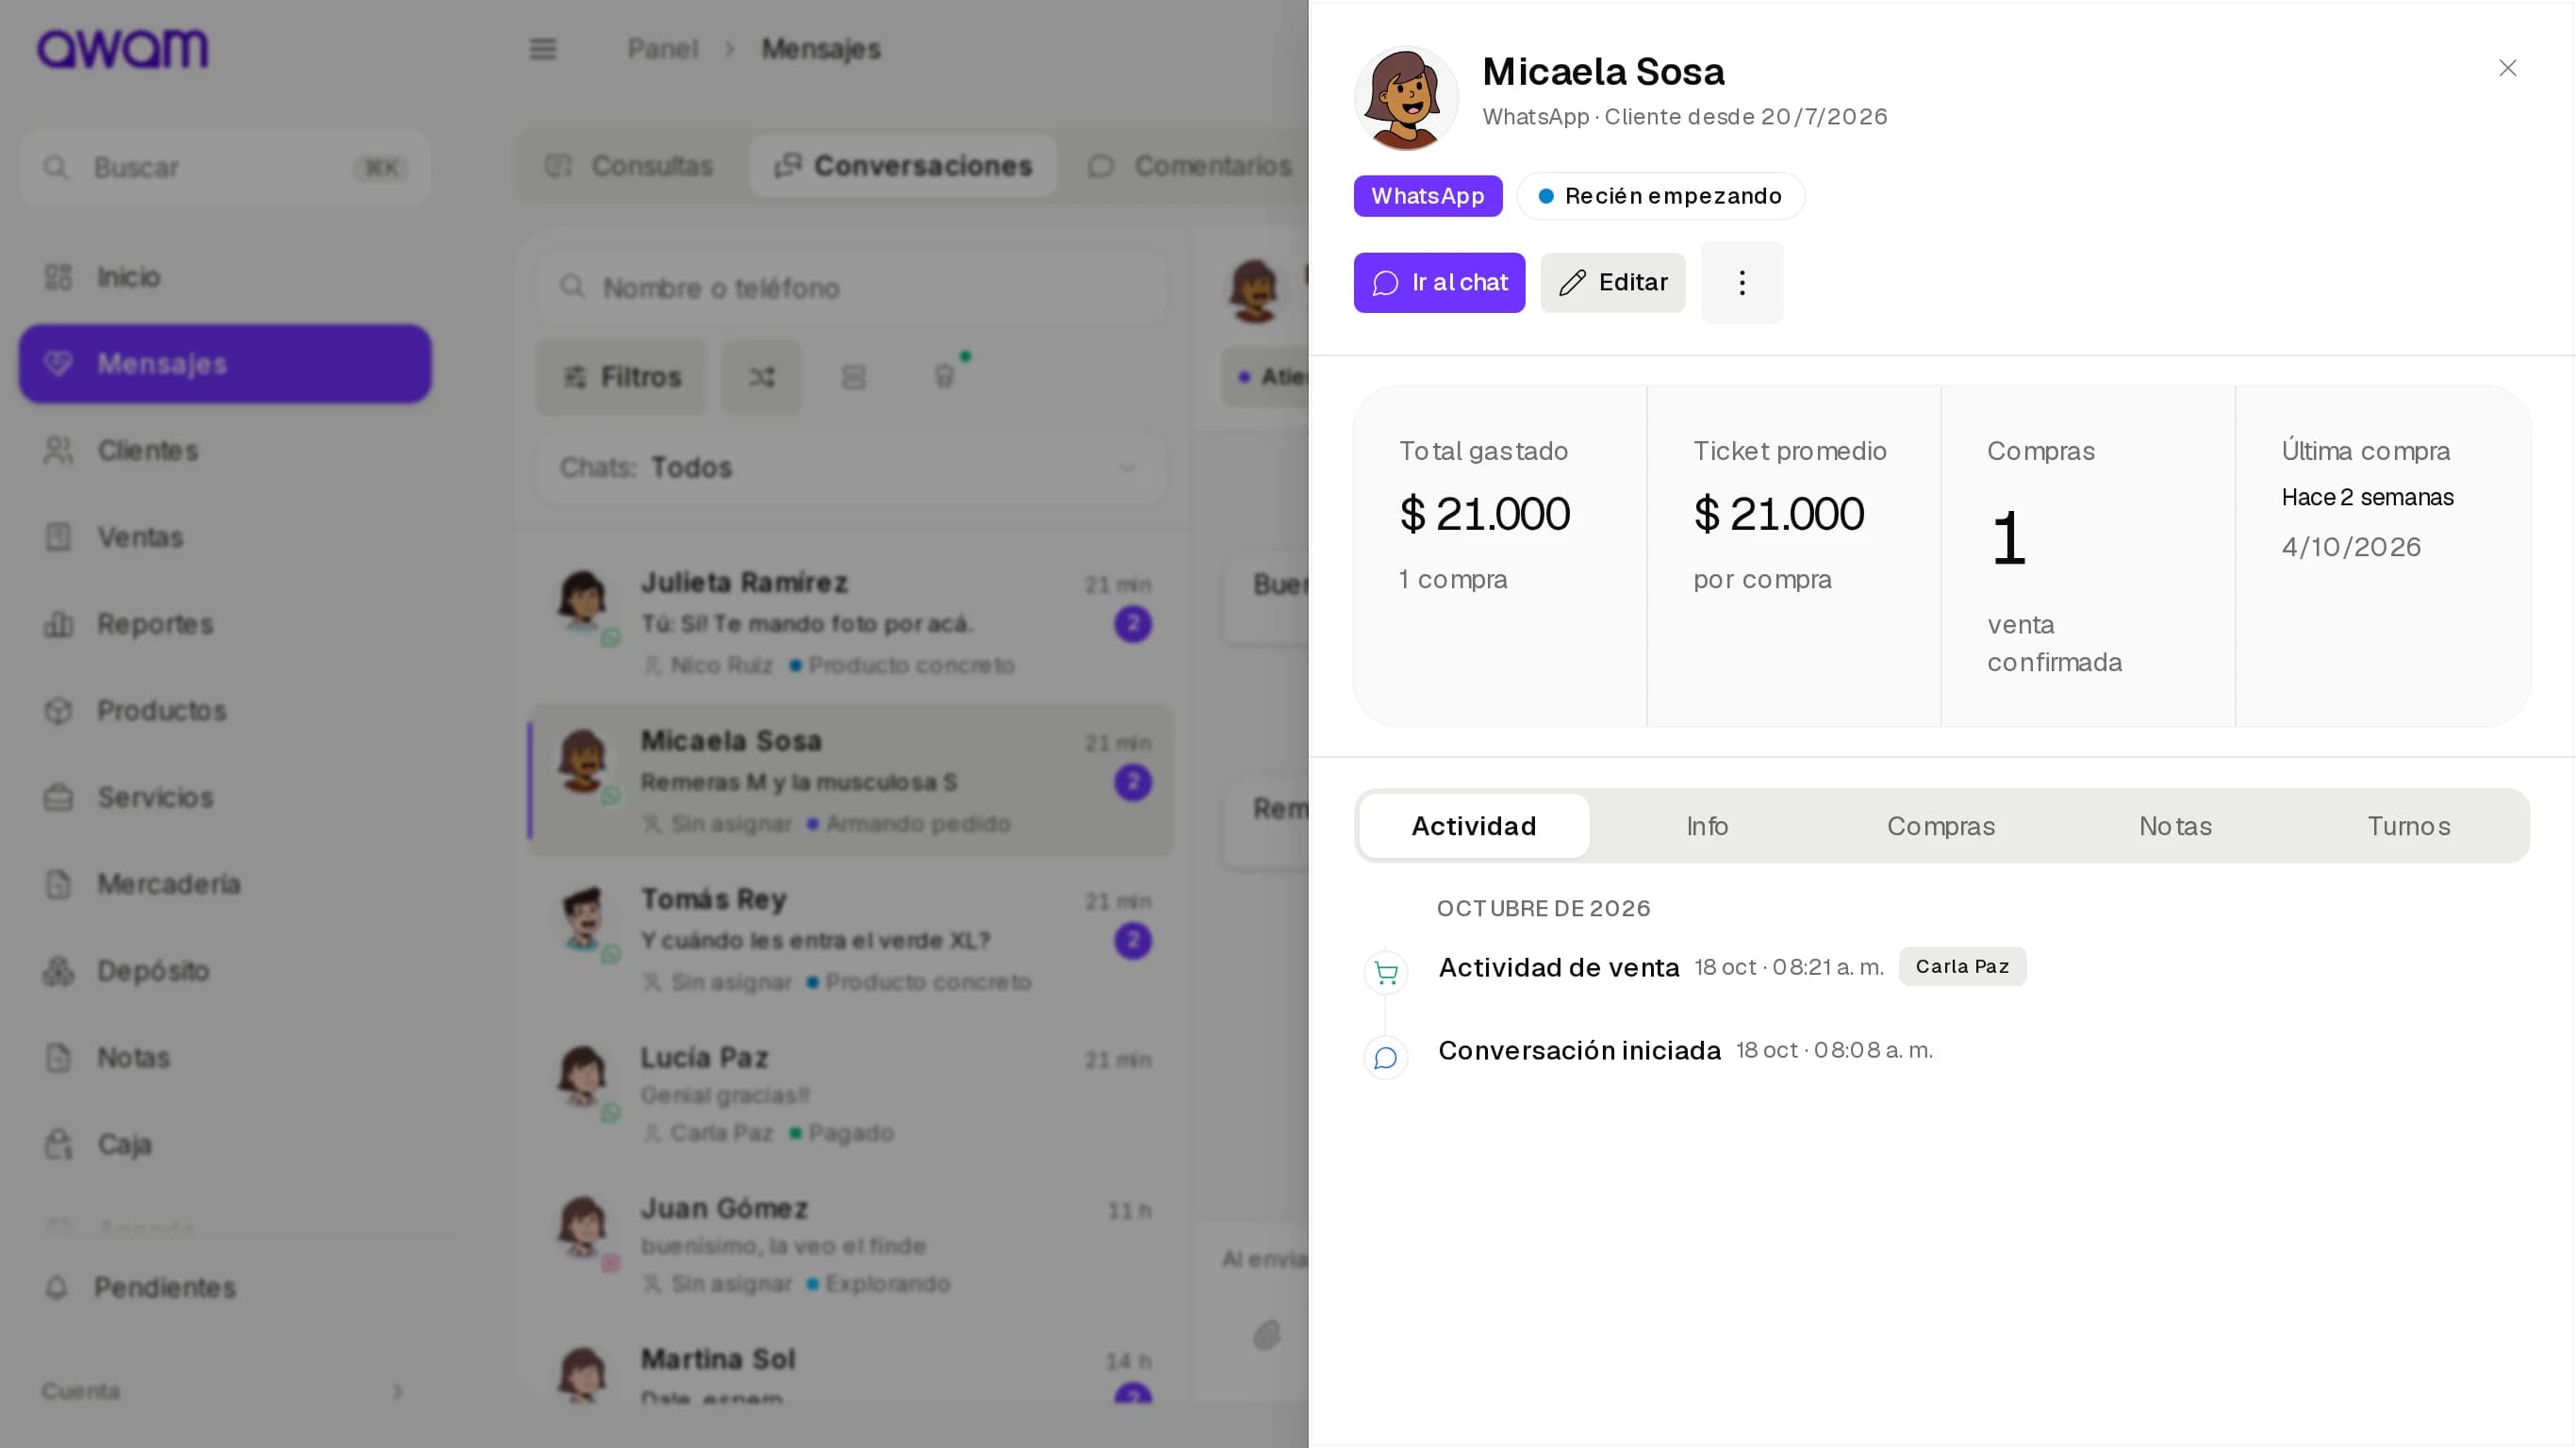The height and width of the screenshot is (1448, 2576).
Task: Open Servicios in the sidebar
Action: (x=225, y=797)
